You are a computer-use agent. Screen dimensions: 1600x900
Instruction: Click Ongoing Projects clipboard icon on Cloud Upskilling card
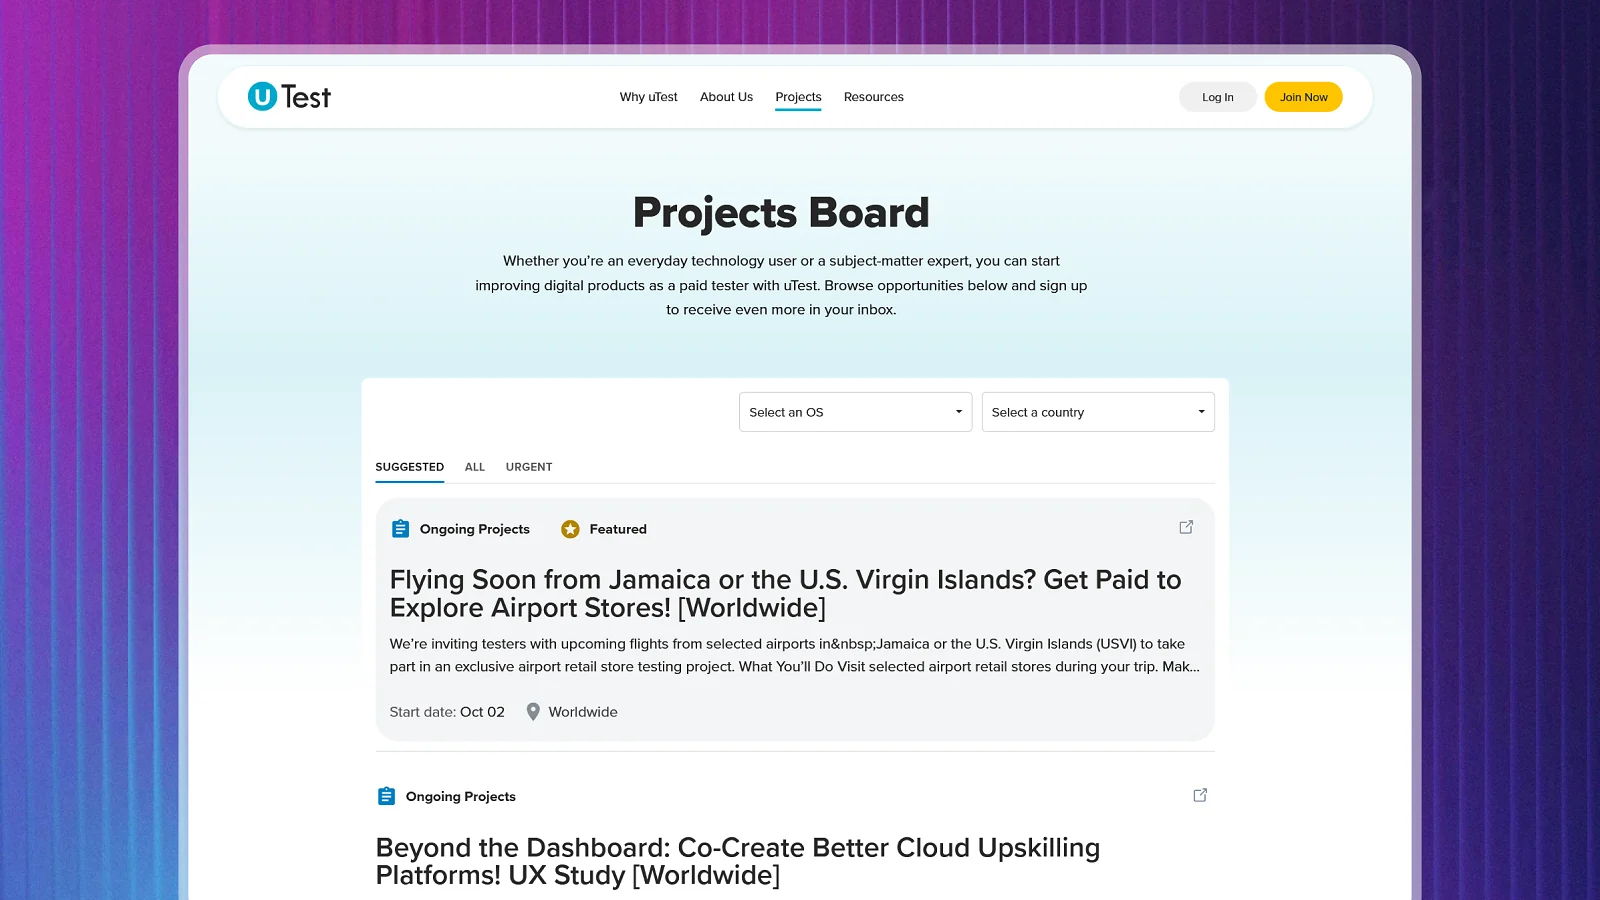[386, 796]
